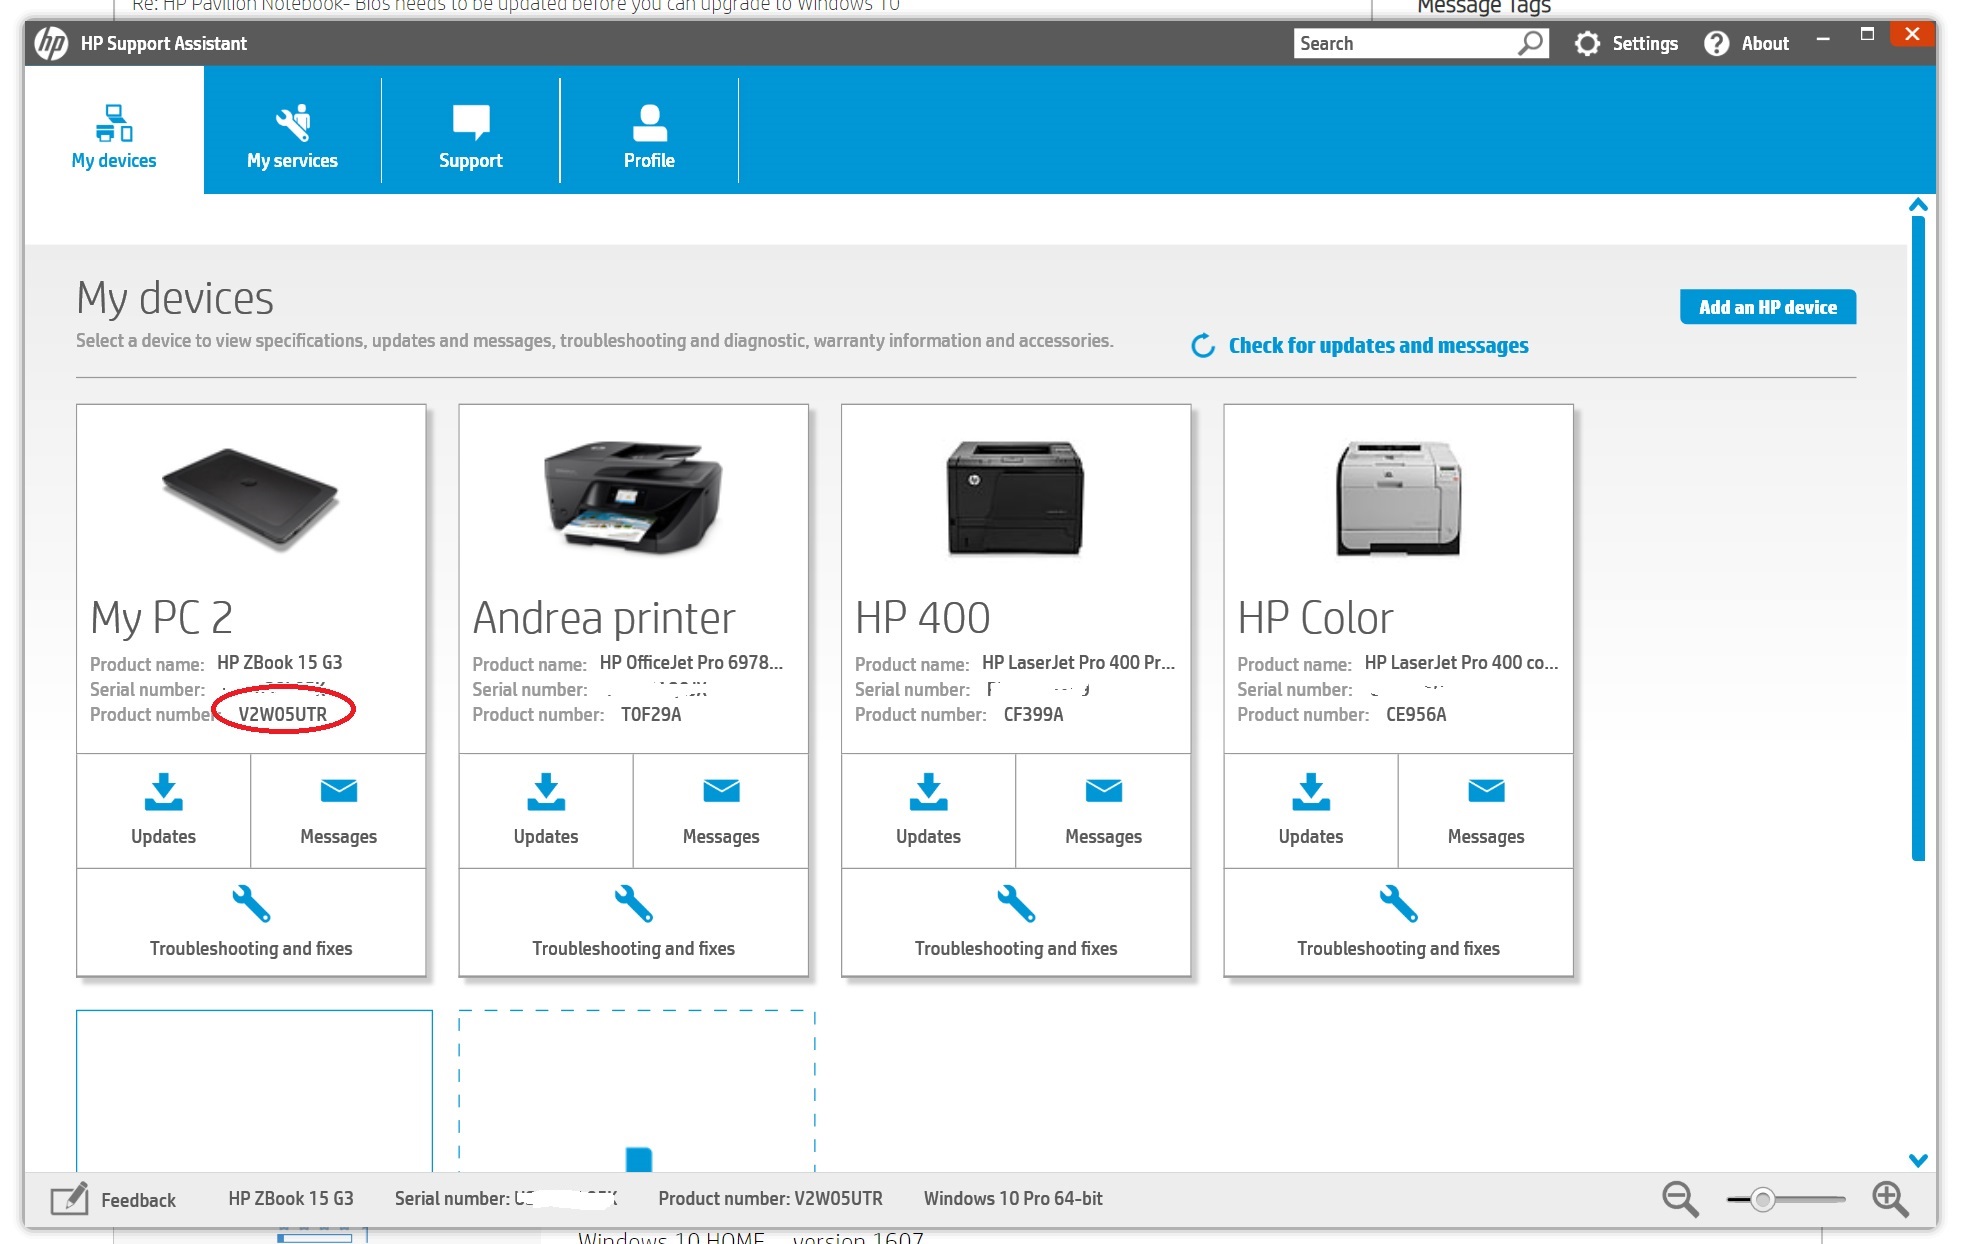Open Settings gear in title bar
This screenshot has width=1972, height=1244.
(1587, 44)
